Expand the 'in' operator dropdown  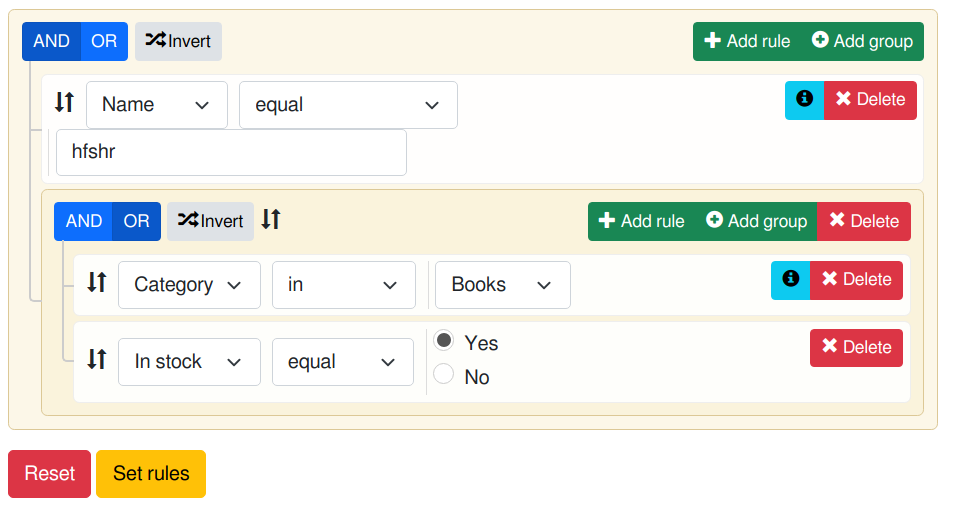coord(344,285)
